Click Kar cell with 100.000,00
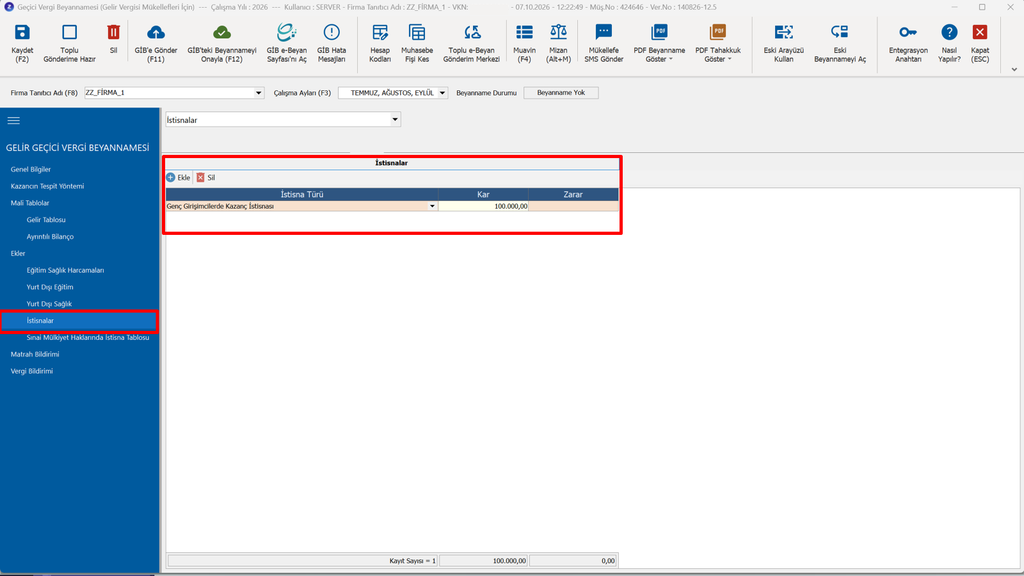This screenshot has width=1024, height=576. point(483,206)
